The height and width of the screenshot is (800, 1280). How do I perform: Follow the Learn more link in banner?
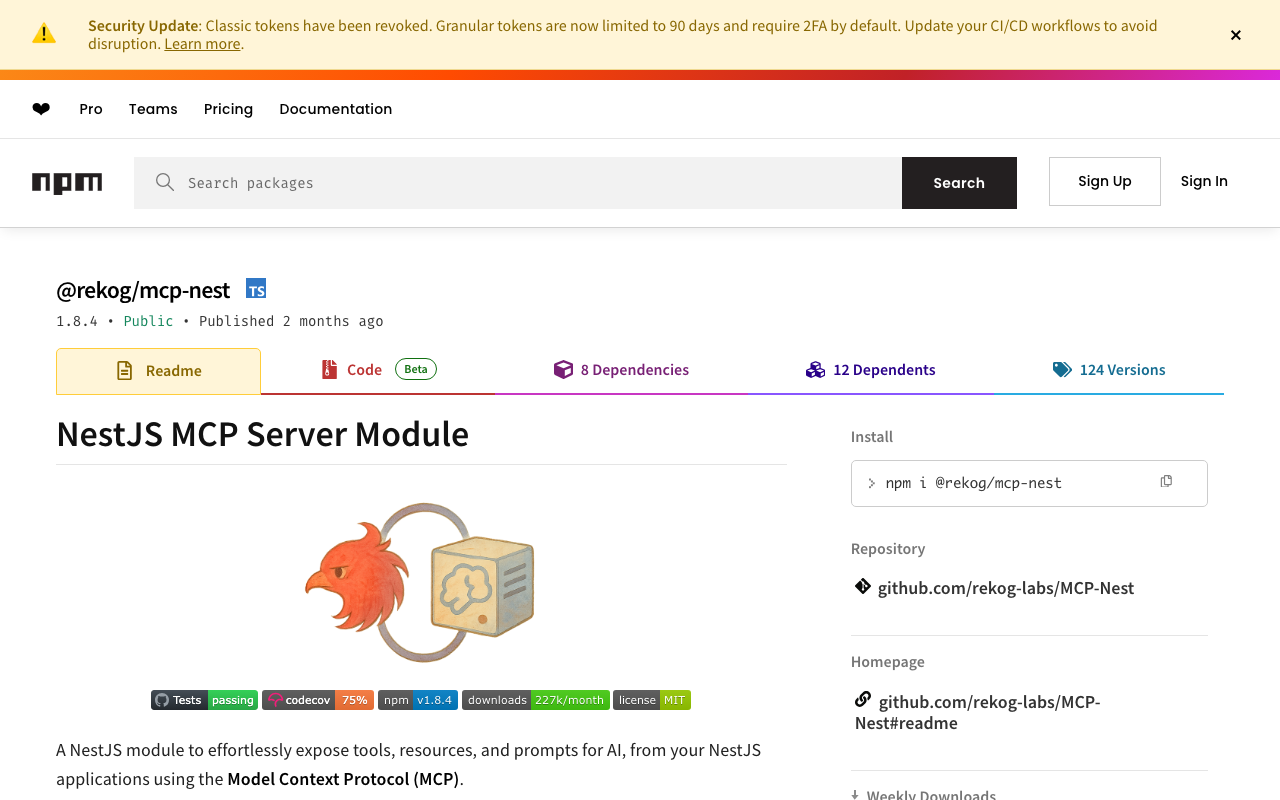pyautogui.click(x=202, y=44)
